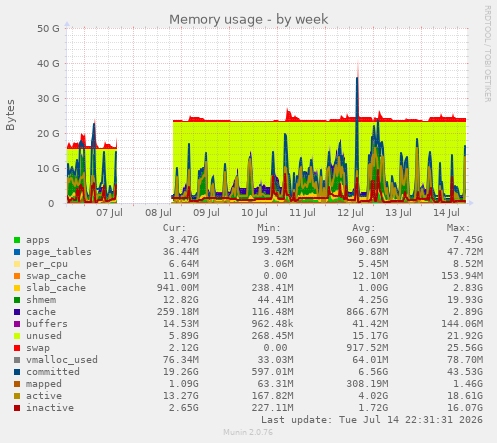Click the swap red legend swatch

click(17, 348)
